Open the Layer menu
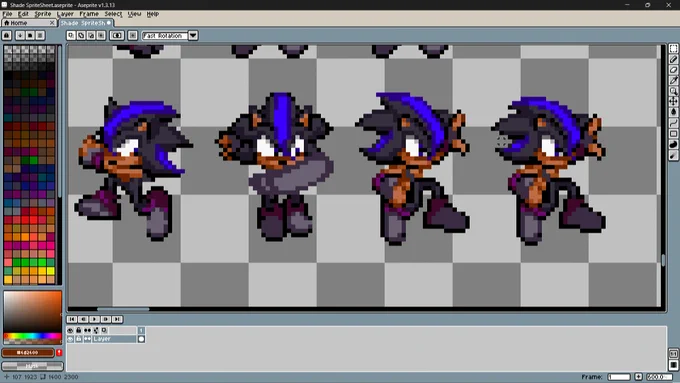Image resolution: width=680 pixels, height=383 pixels. click(x=65, y=14)
